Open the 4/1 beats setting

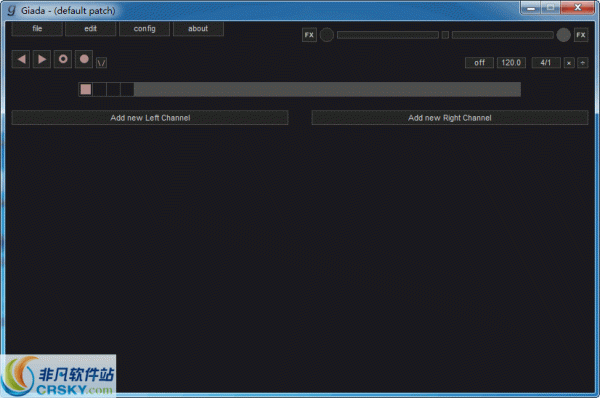(x=546, y=63)
